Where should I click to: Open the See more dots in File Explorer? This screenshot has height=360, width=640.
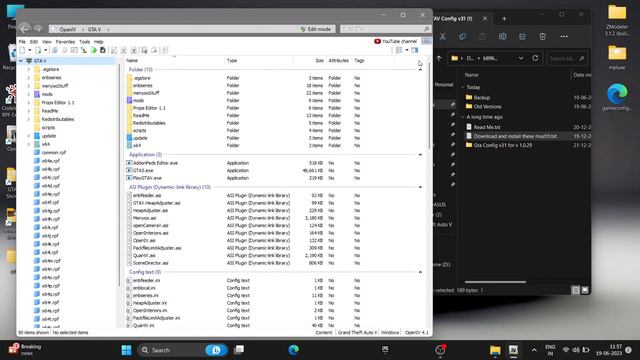tap(564, 37)
